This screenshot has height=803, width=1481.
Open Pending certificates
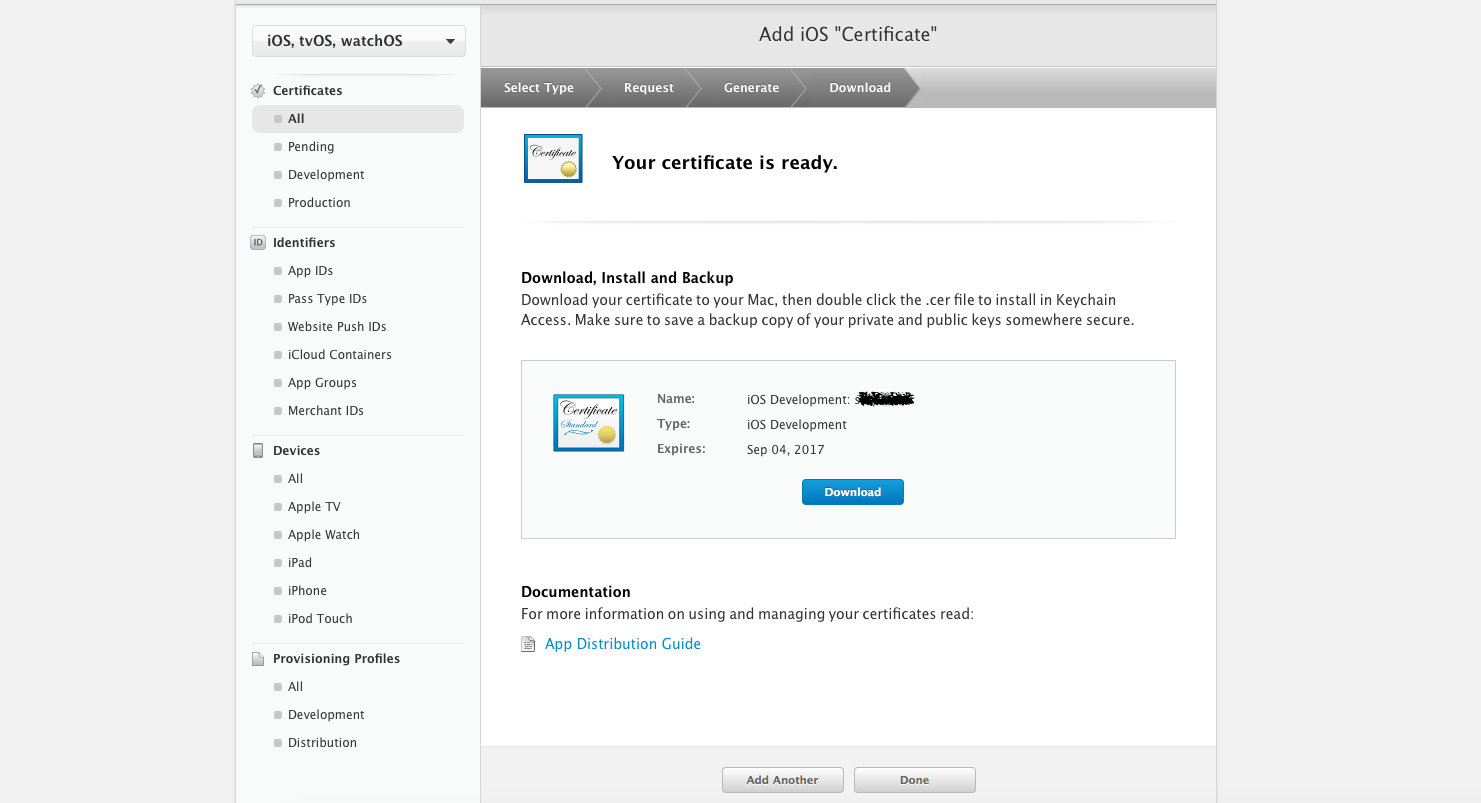pyautogui.click(x=311, y=147)
